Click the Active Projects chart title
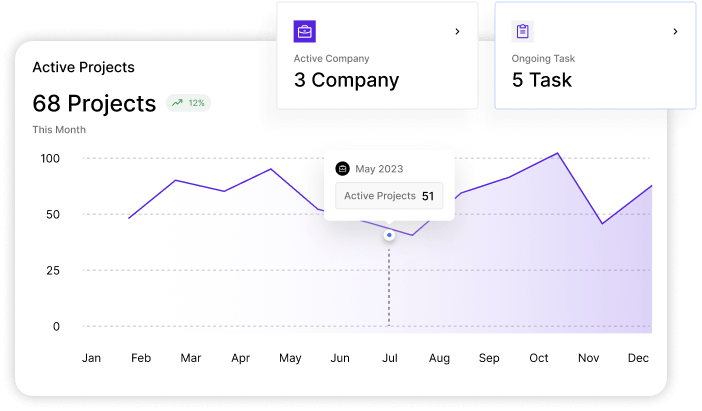The width and height of the screenshot is (702, 411). [x=83, y=67]
